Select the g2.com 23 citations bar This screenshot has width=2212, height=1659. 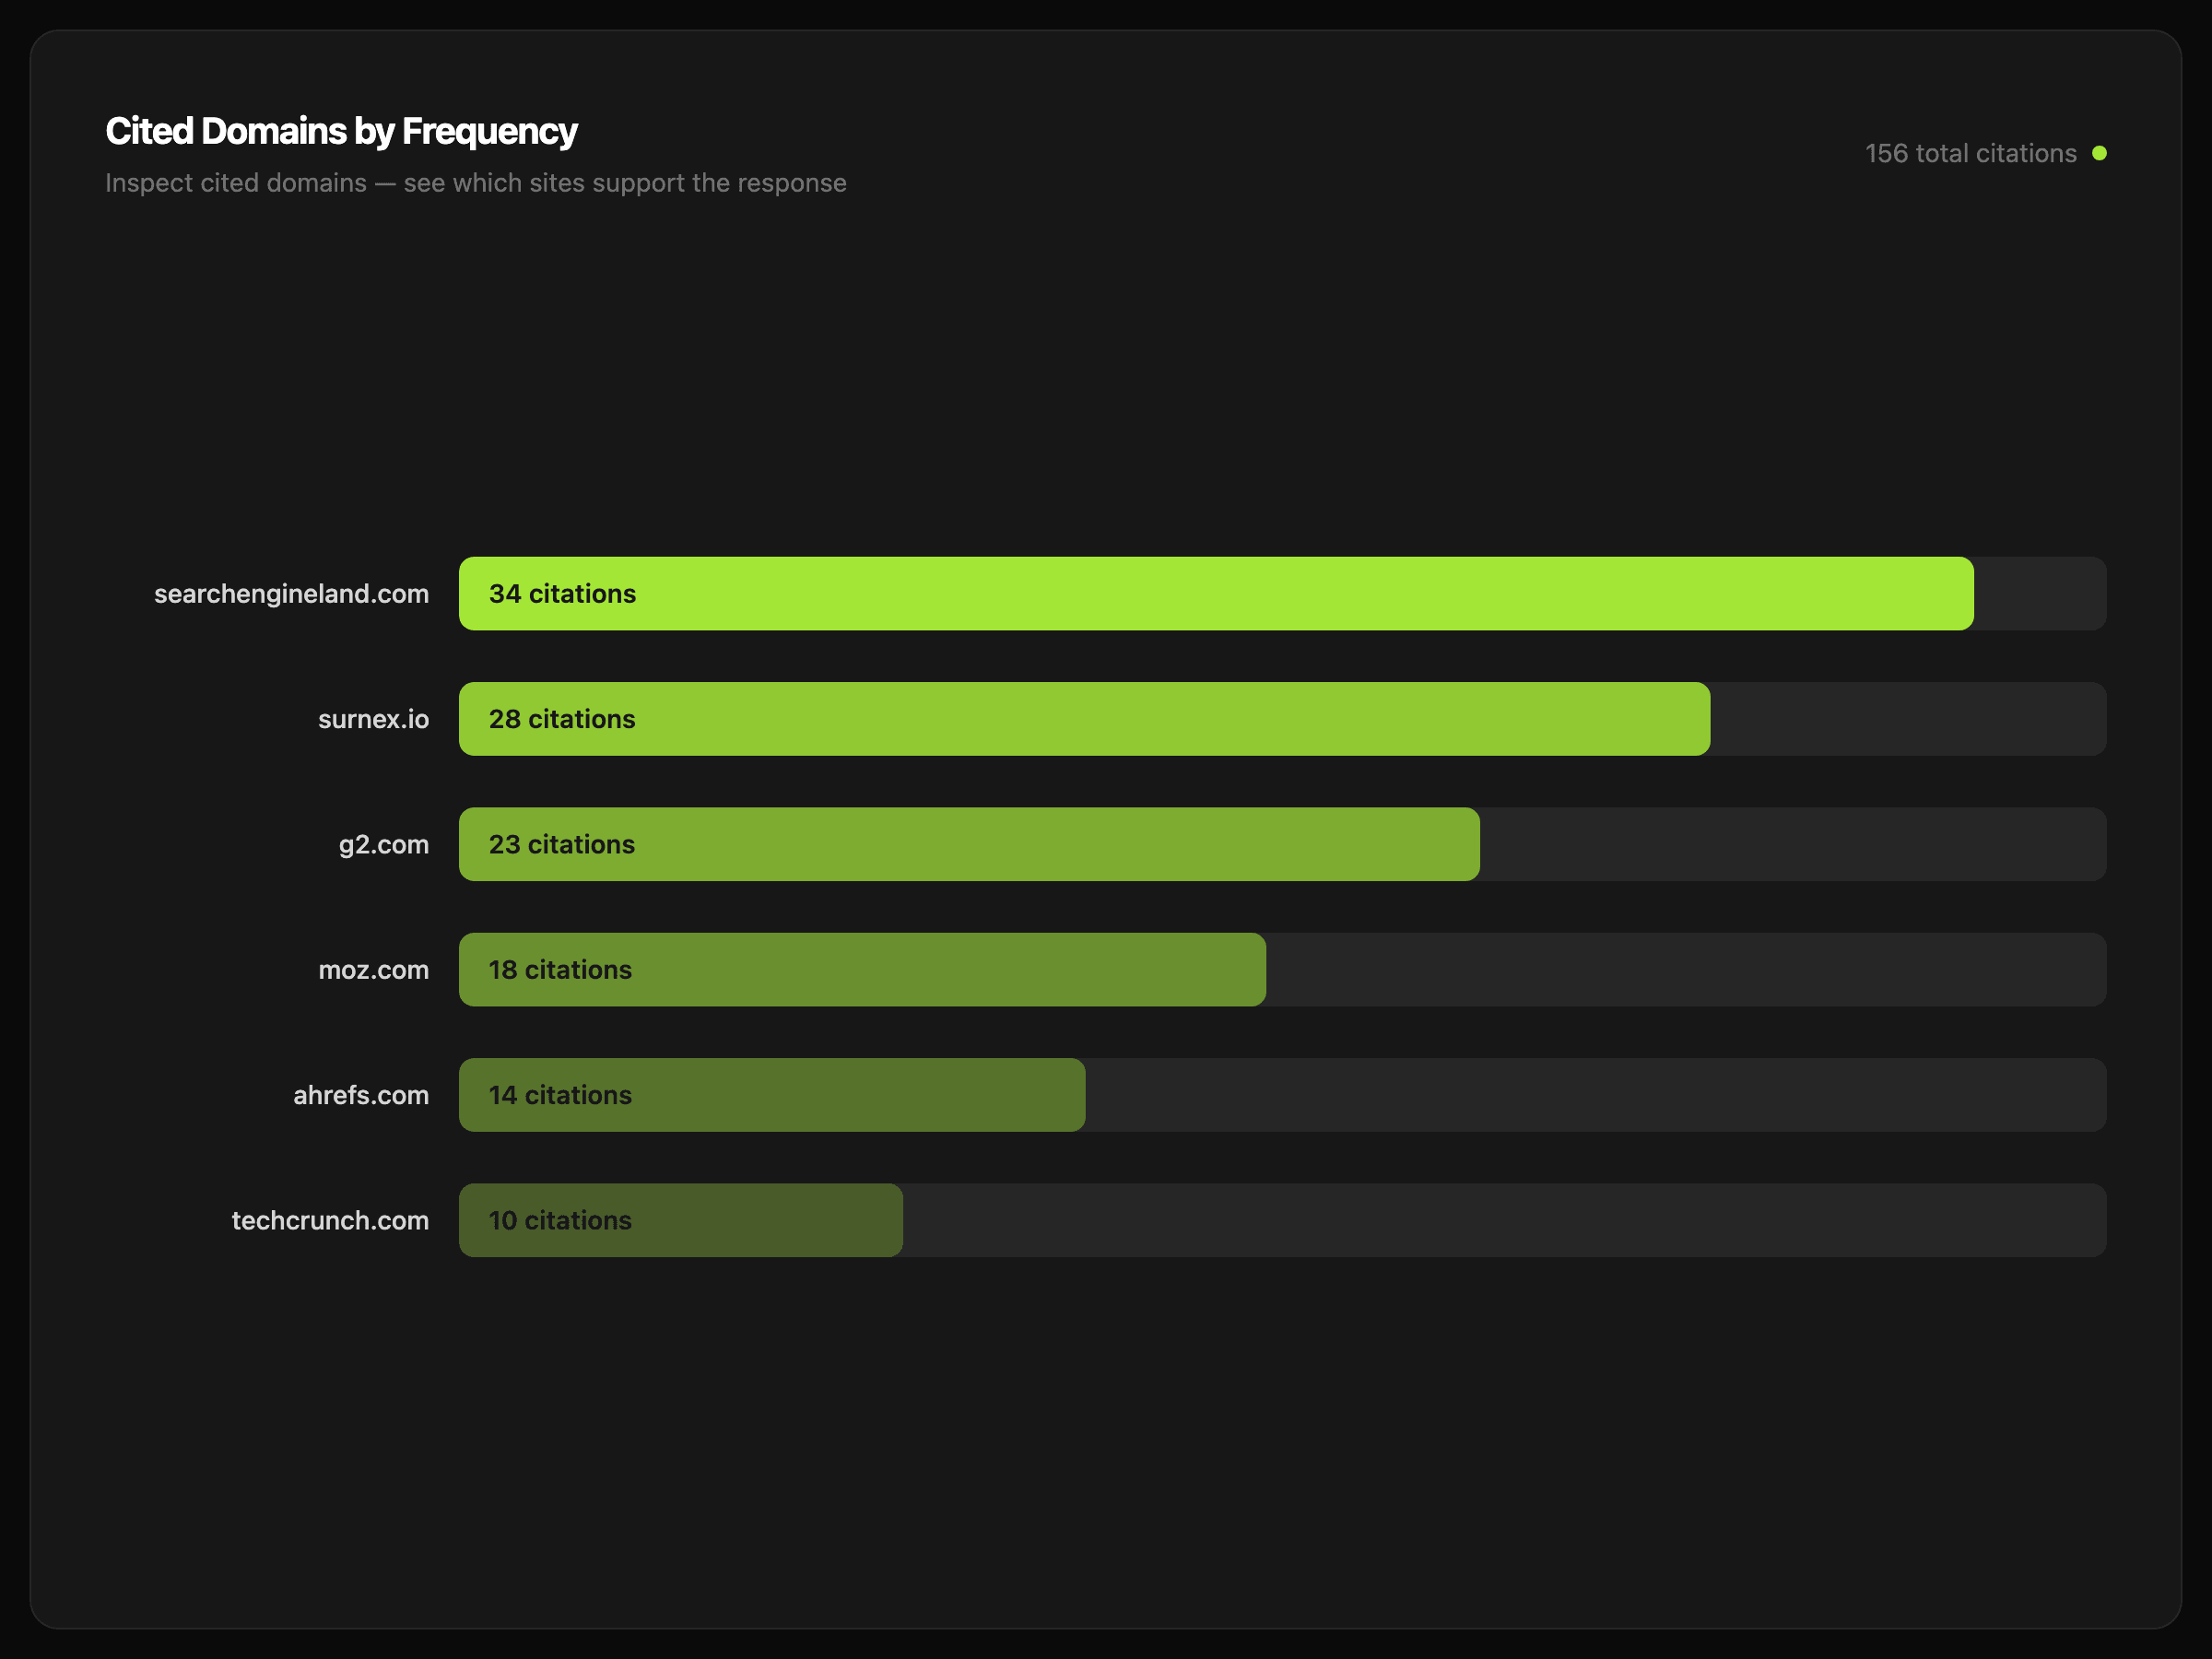pyautogui.click(x=969, y=844)
